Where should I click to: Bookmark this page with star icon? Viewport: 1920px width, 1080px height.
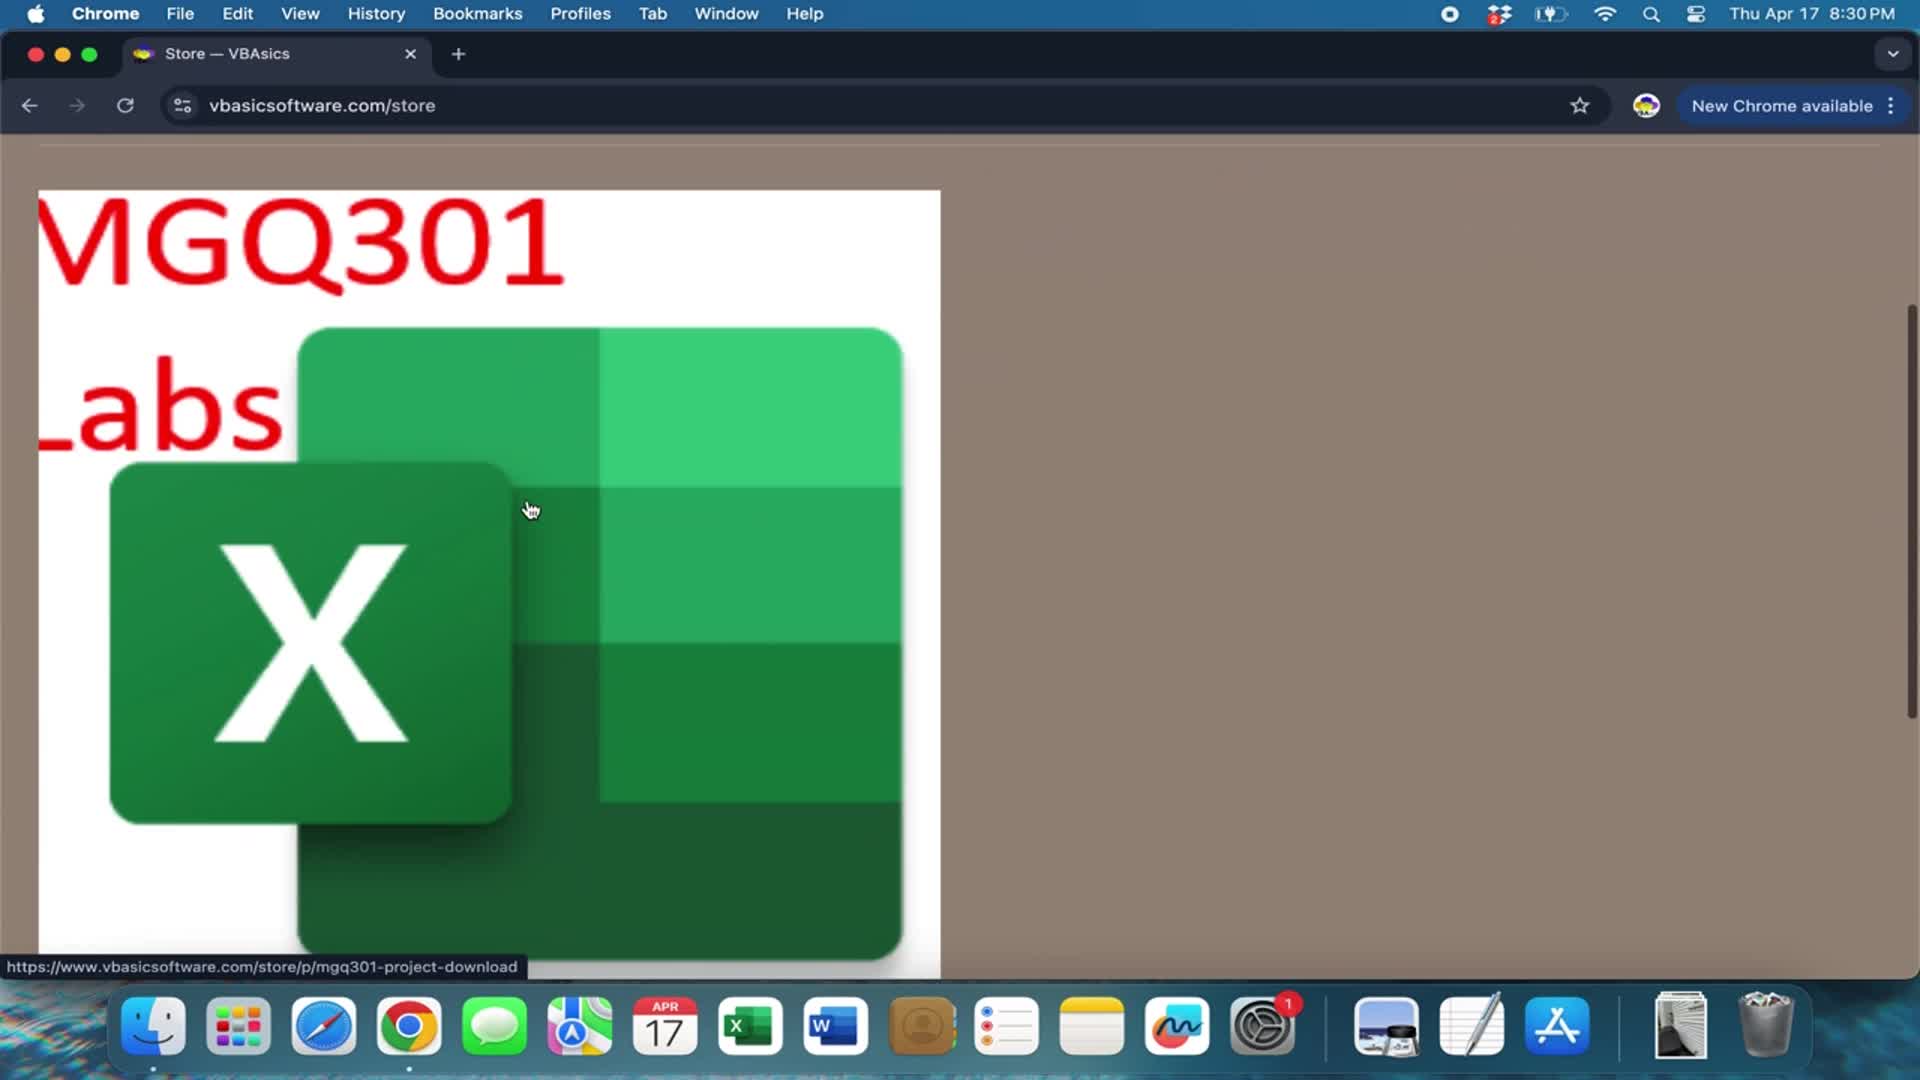pyautogui.click(x=1579, y=106)
